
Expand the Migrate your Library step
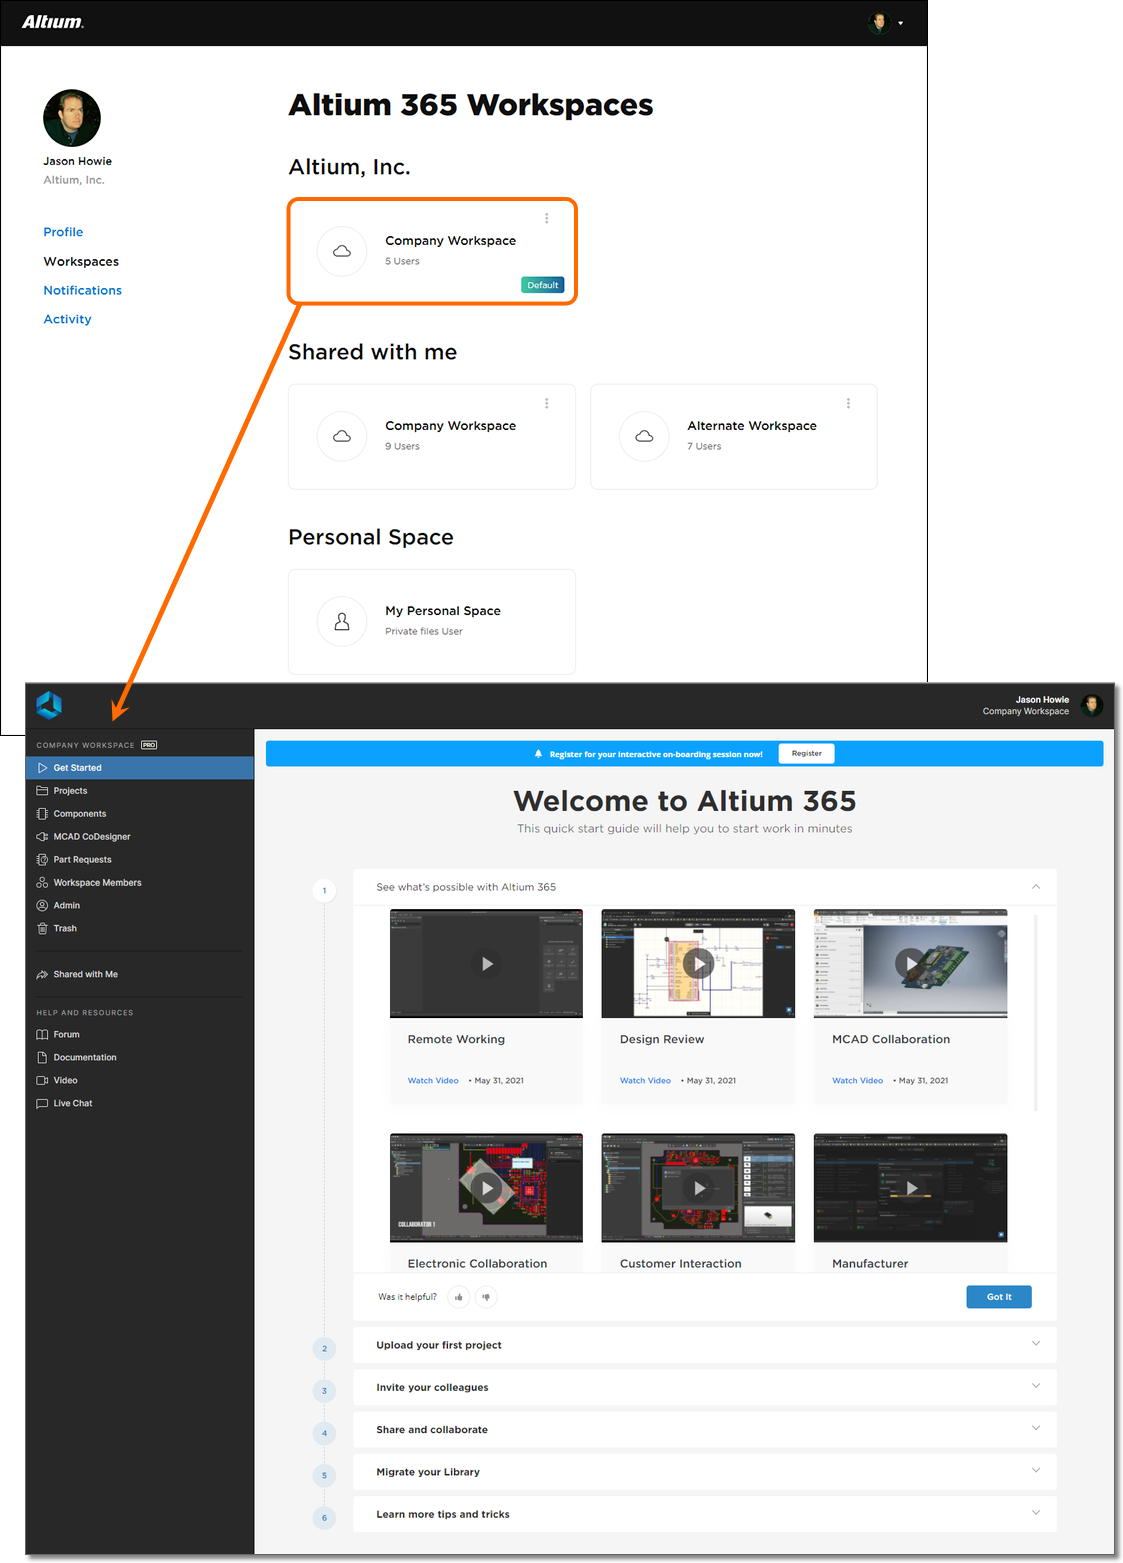point(1035,1471)
